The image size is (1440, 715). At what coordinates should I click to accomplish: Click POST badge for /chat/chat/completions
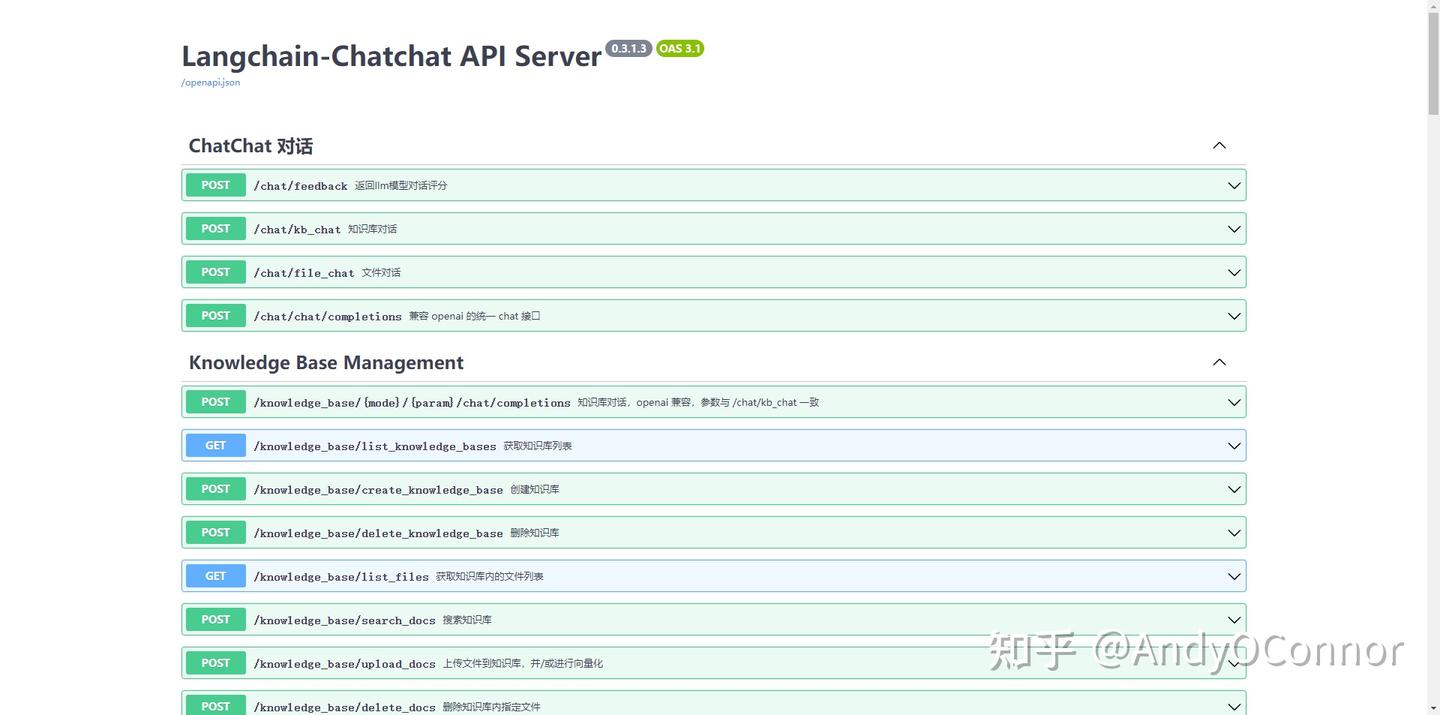point(216,316)
